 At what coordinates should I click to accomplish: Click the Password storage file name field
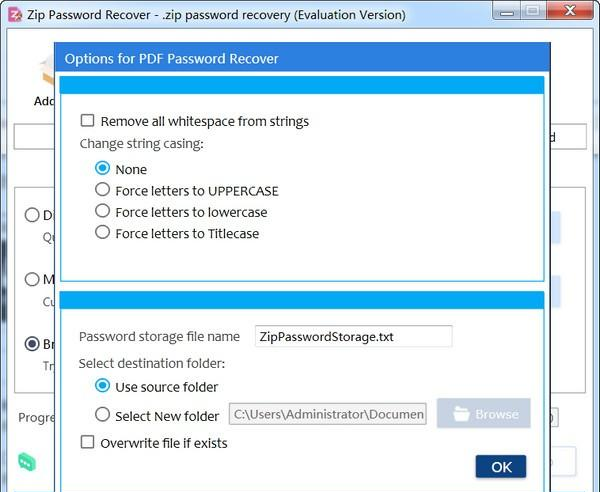(x=354, y=337)
